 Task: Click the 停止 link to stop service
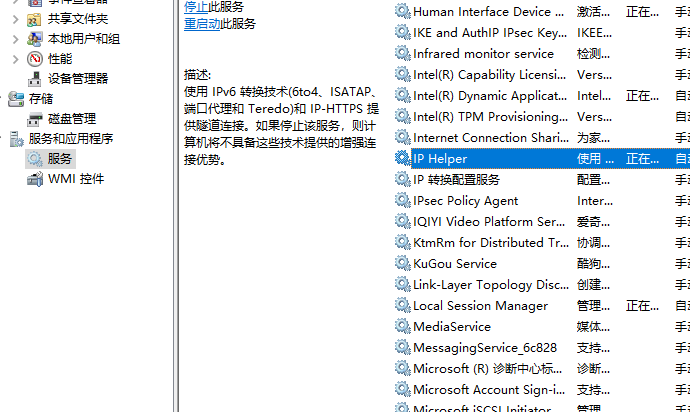pyautogui.click(x=195, y=6)
